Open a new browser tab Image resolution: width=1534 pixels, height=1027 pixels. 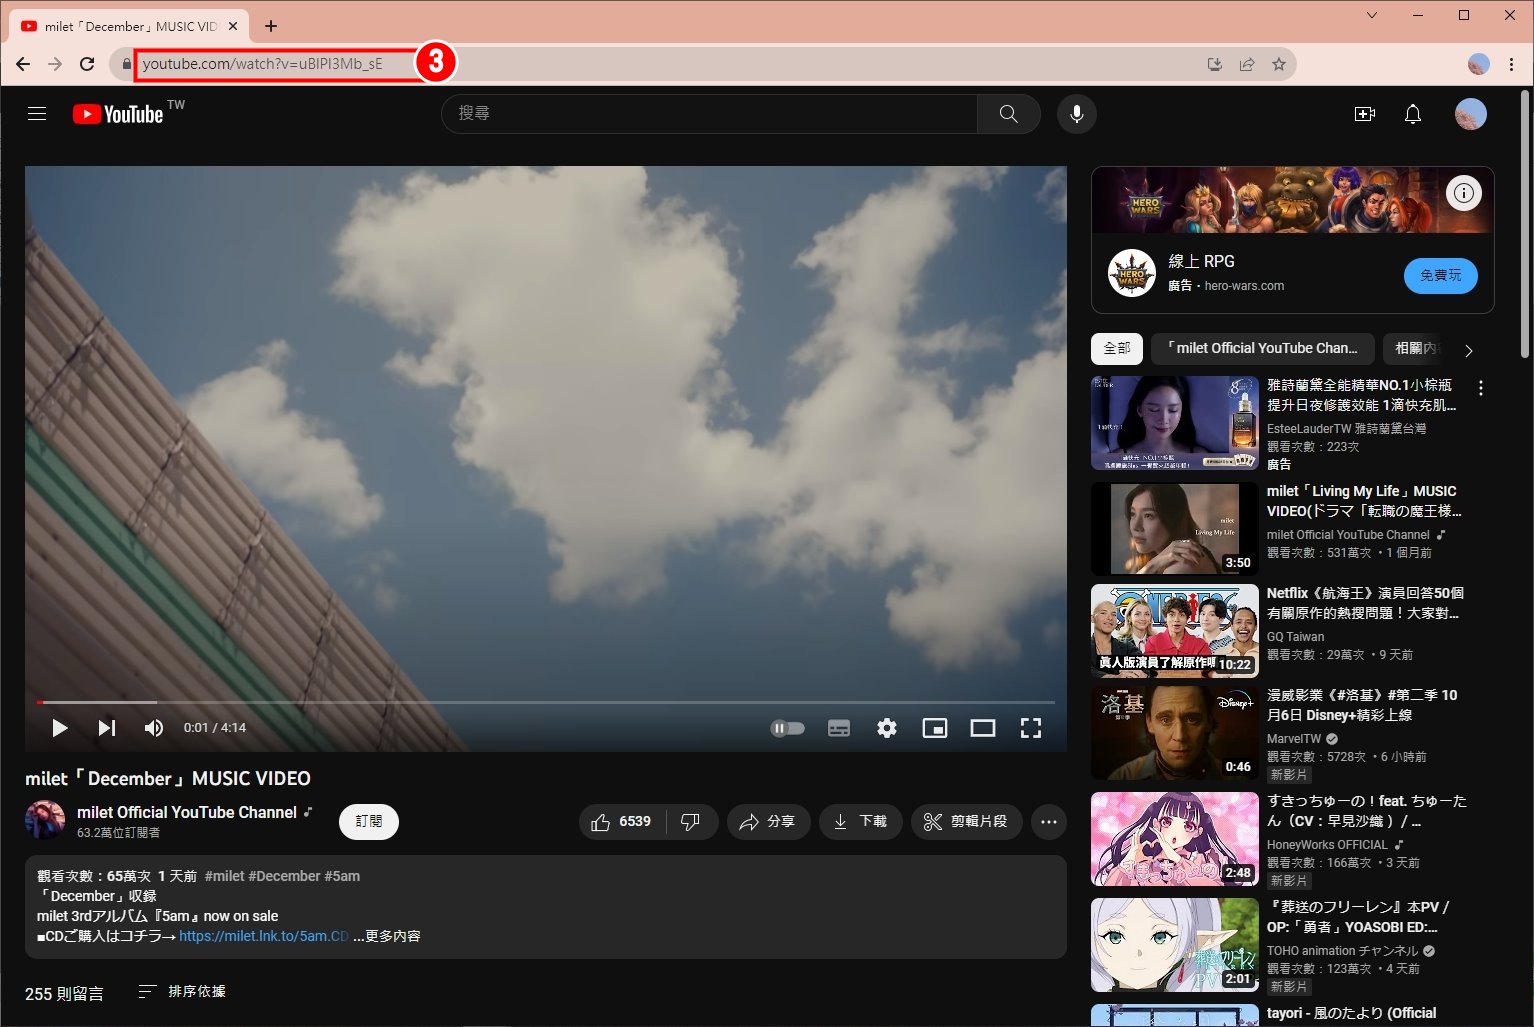click(x=271, y=26)
